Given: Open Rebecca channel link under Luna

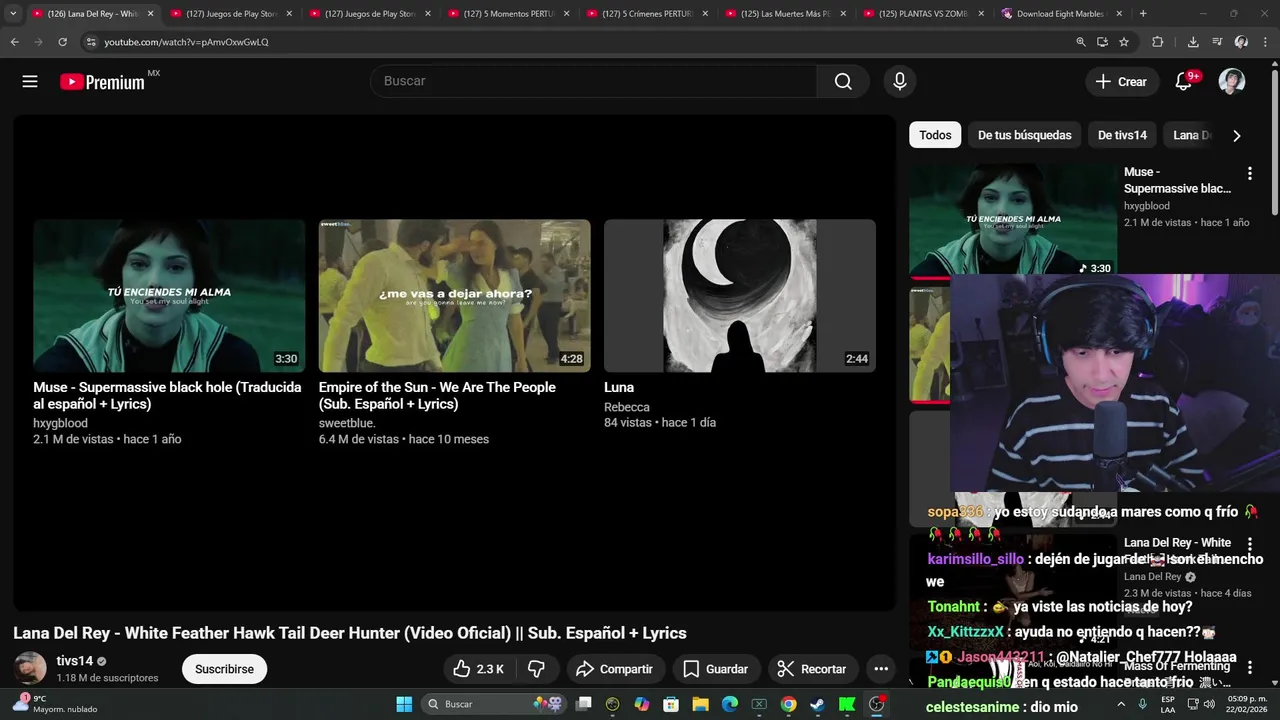Looking at the screenshot, I should [x=627, y=407].
